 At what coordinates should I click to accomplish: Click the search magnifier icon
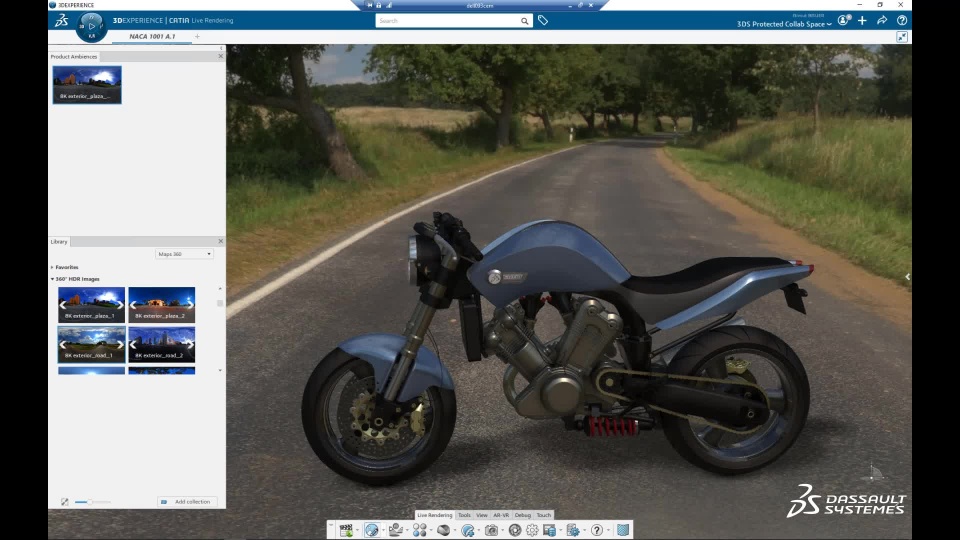[x=525, y=21]
